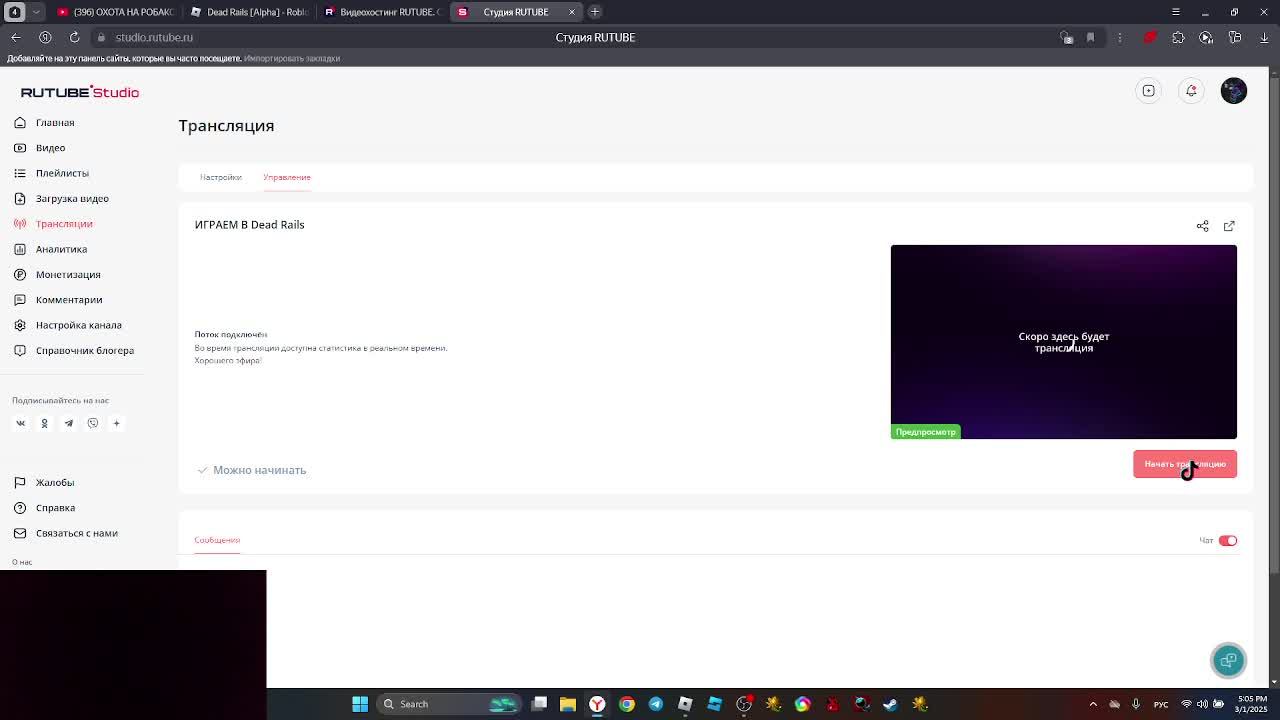The image size is (1280, 720).
Task: Click the browser back arrow
Action: [16, 37]
